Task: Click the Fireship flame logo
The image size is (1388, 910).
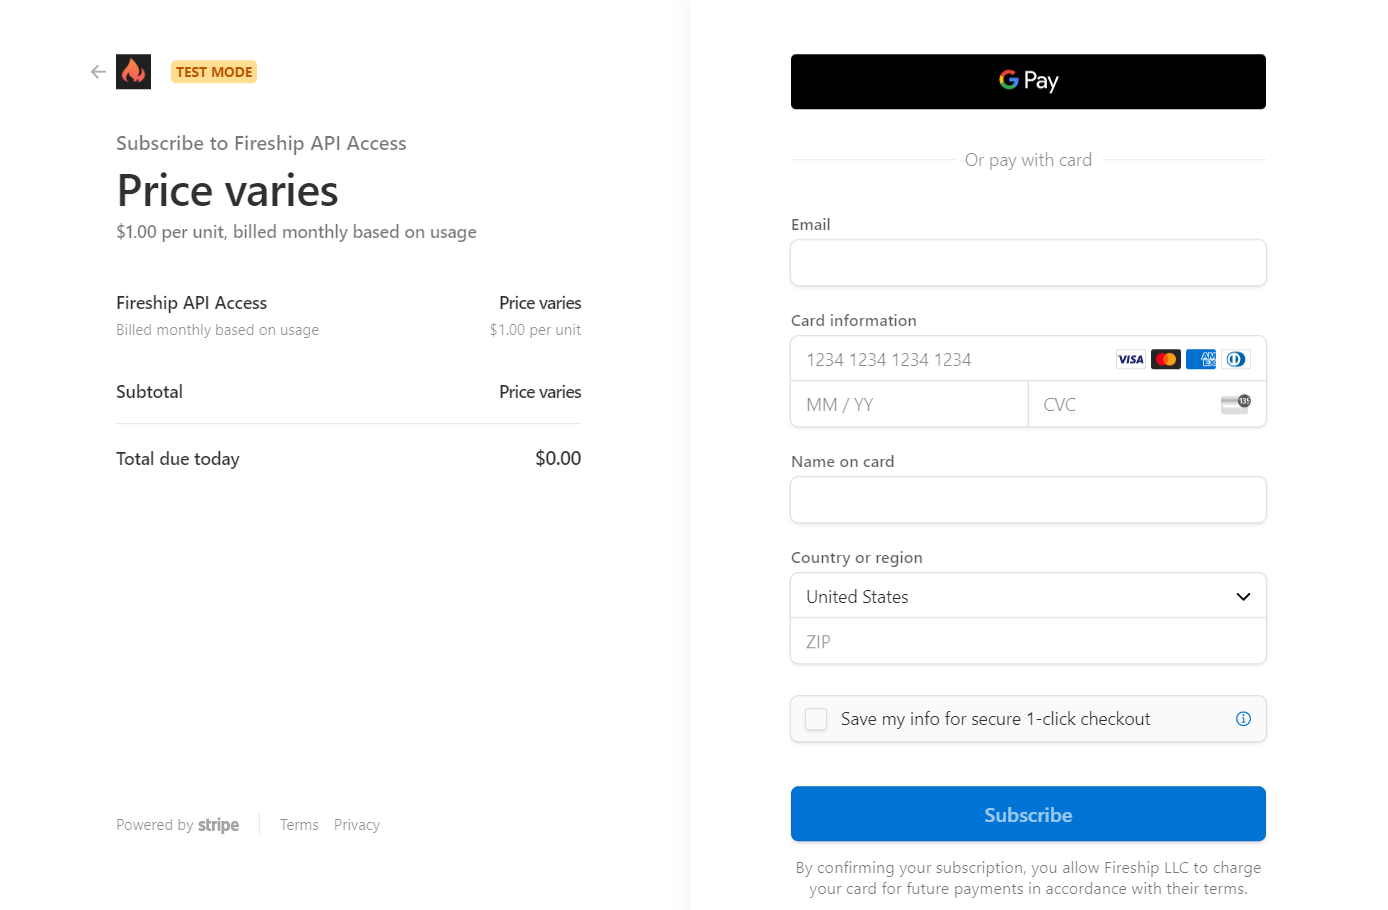Action: 133,71
